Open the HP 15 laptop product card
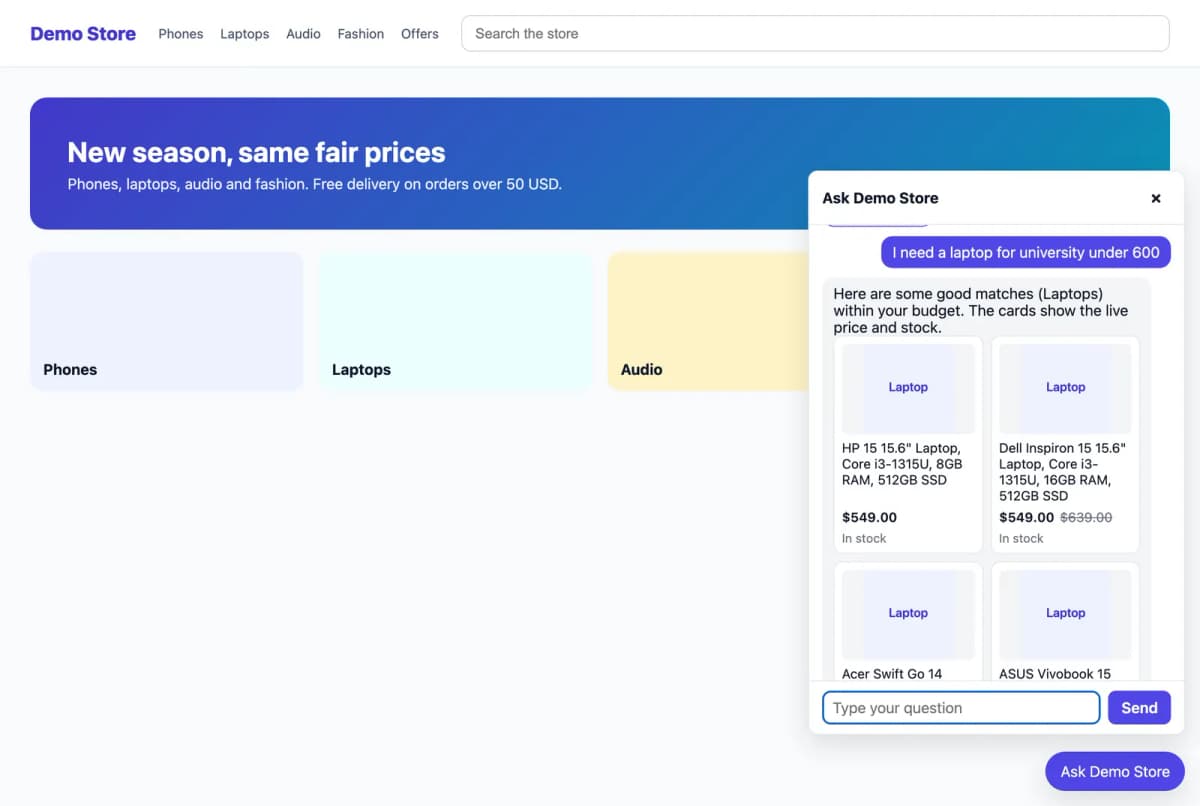 point(908,444)
